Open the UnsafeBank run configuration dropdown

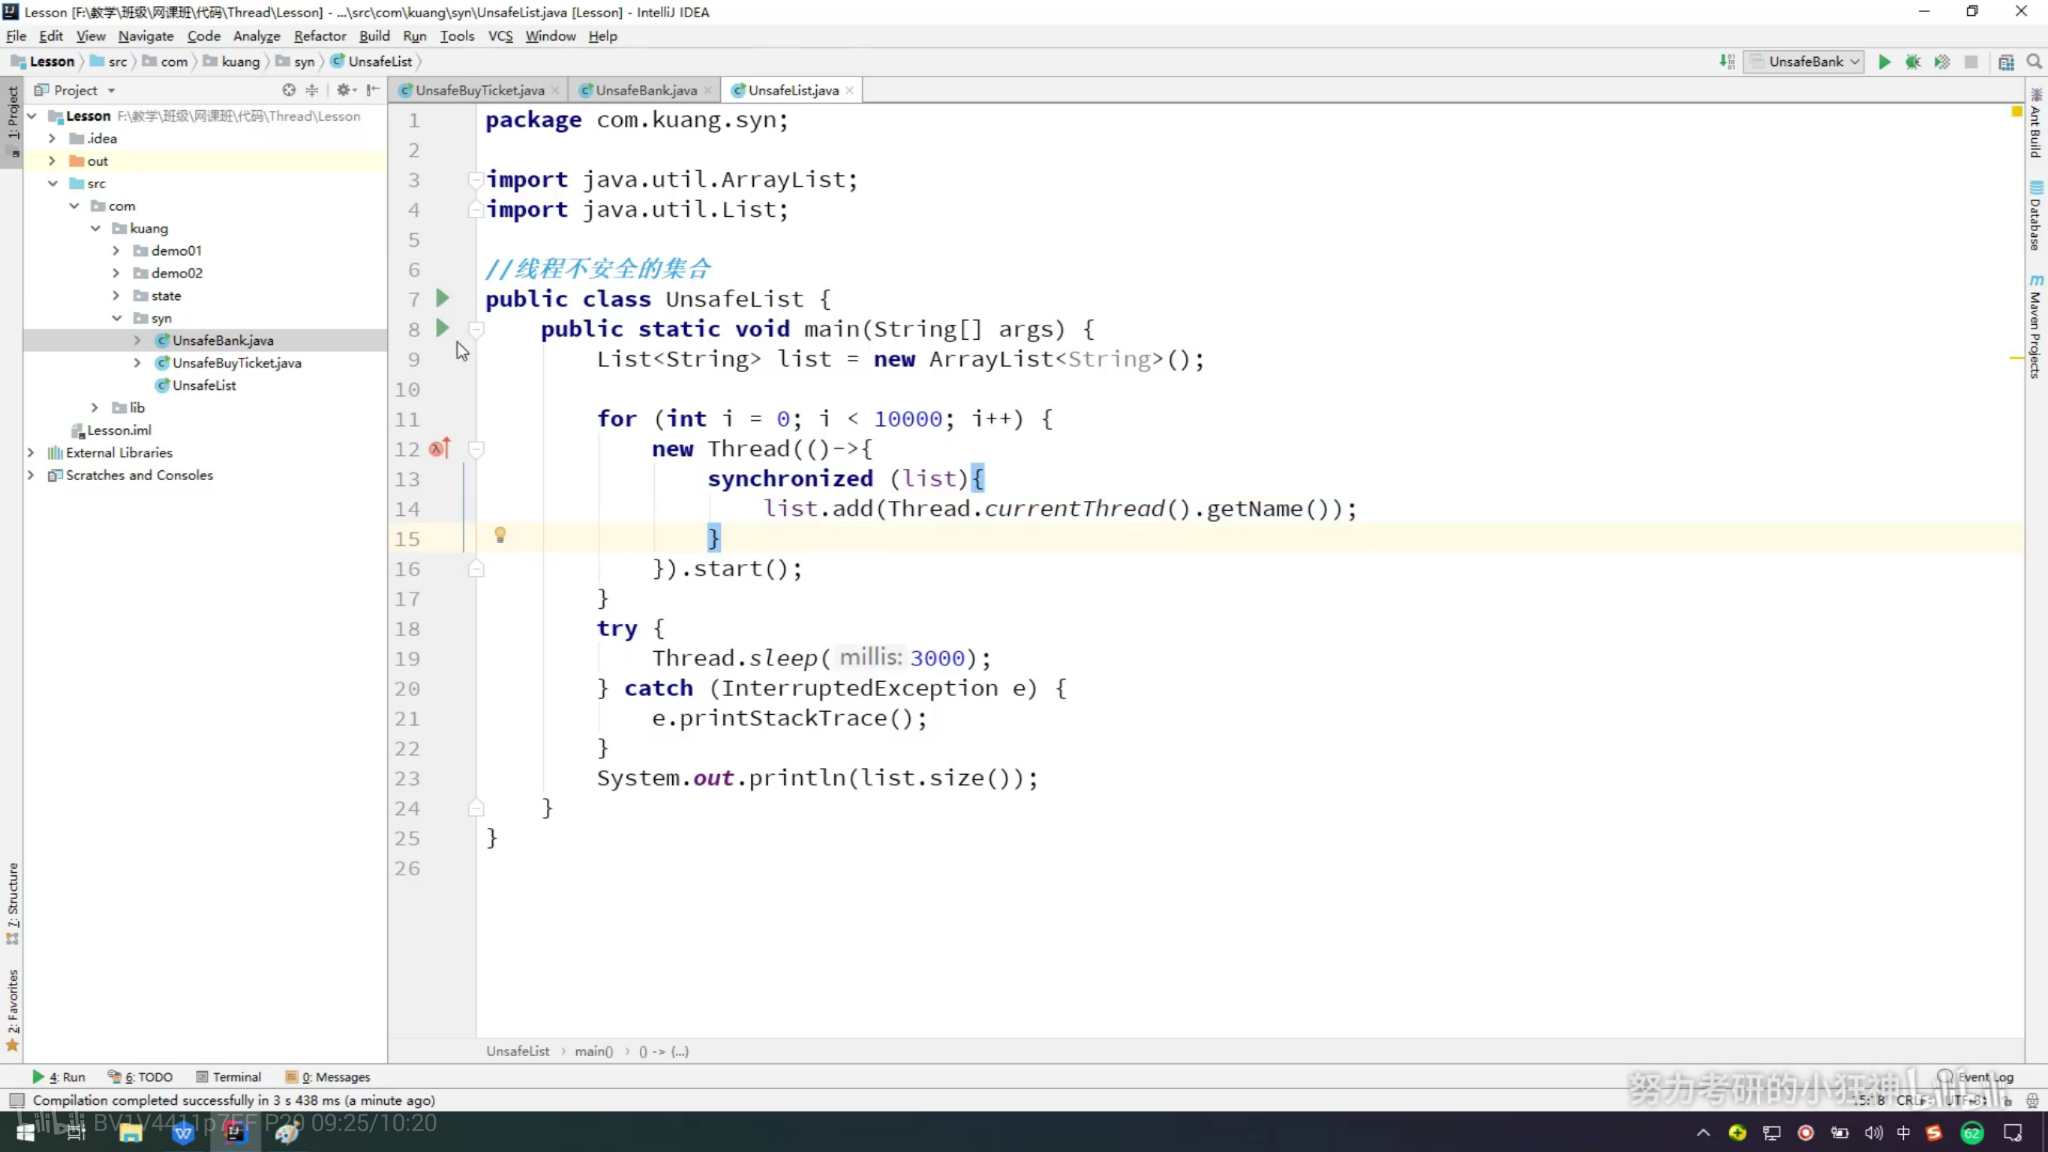(1805, 62)
